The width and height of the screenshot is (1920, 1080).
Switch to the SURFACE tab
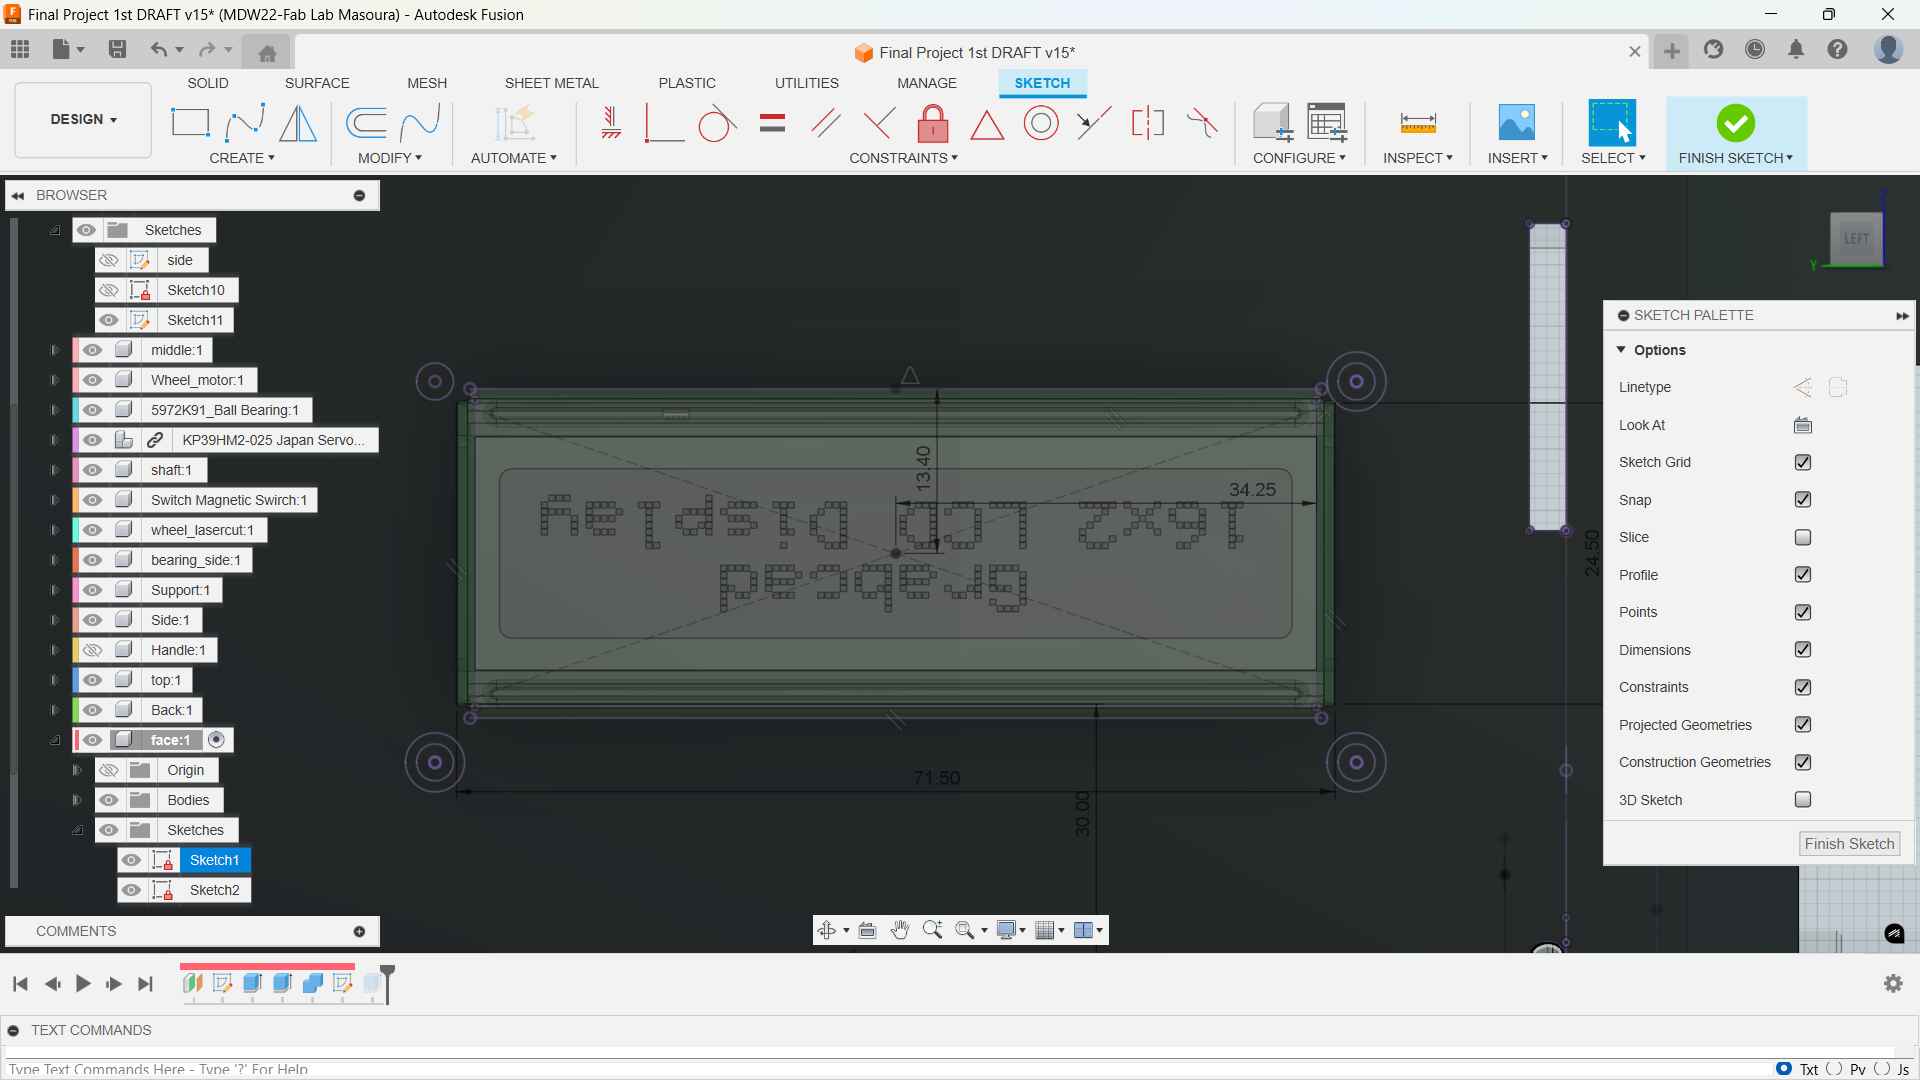(x=317, y=83)
